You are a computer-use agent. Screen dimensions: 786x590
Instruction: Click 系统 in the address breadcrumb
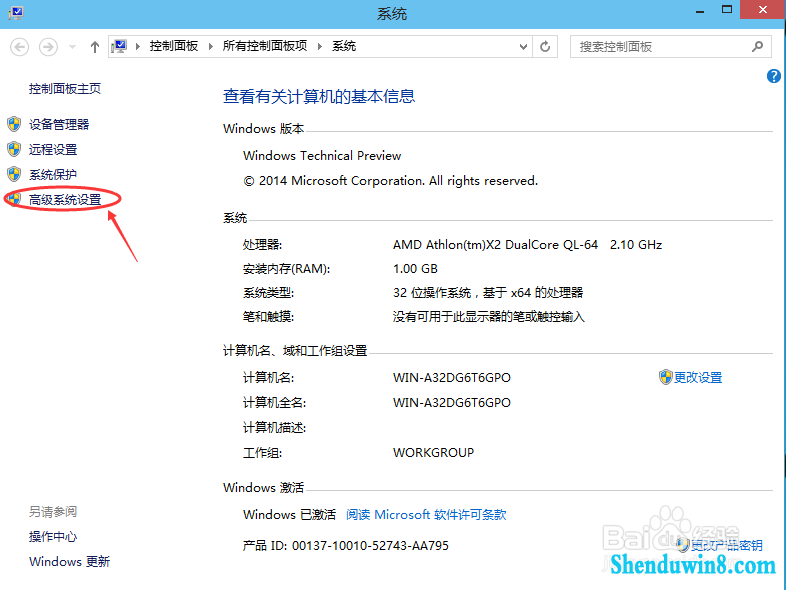point(344,46)
